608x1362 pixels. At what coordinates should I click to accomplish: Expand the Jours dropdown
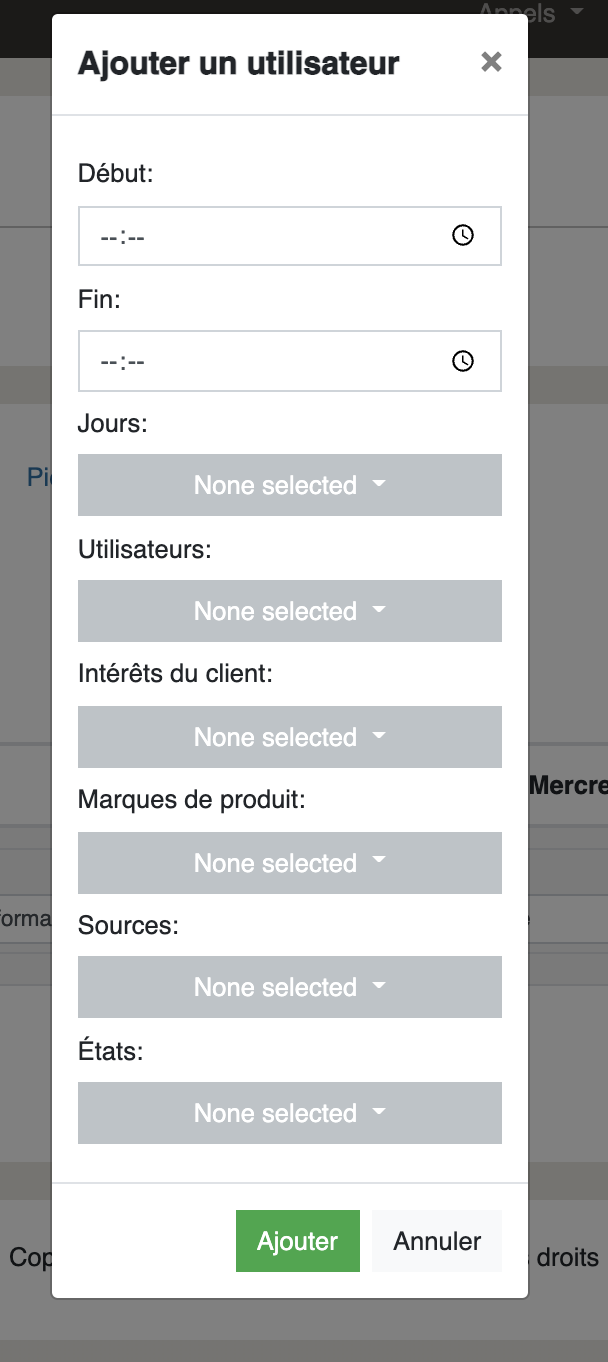pos(290,485)
